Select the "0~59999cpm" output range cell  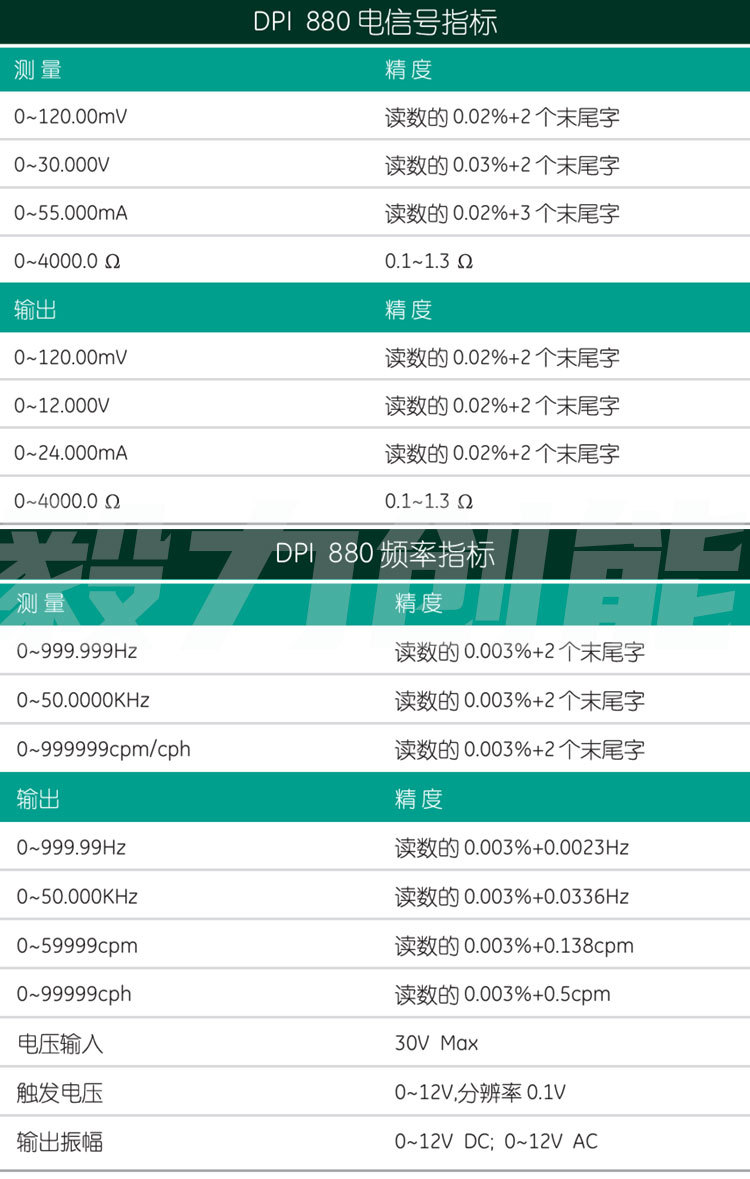[77, 946]
